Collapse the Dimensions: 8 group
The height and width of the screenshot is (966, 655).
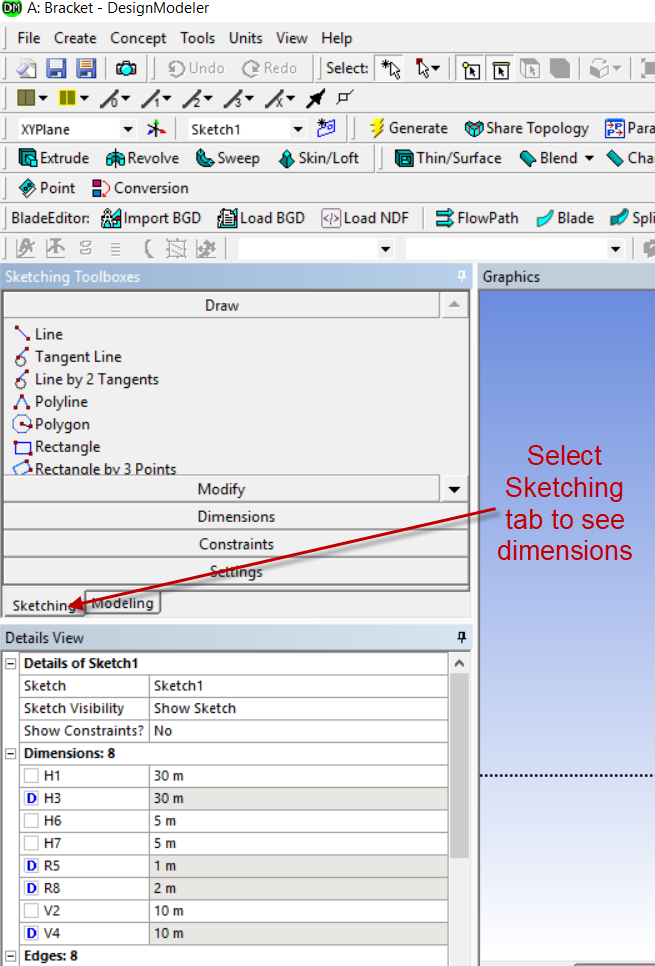10,753
